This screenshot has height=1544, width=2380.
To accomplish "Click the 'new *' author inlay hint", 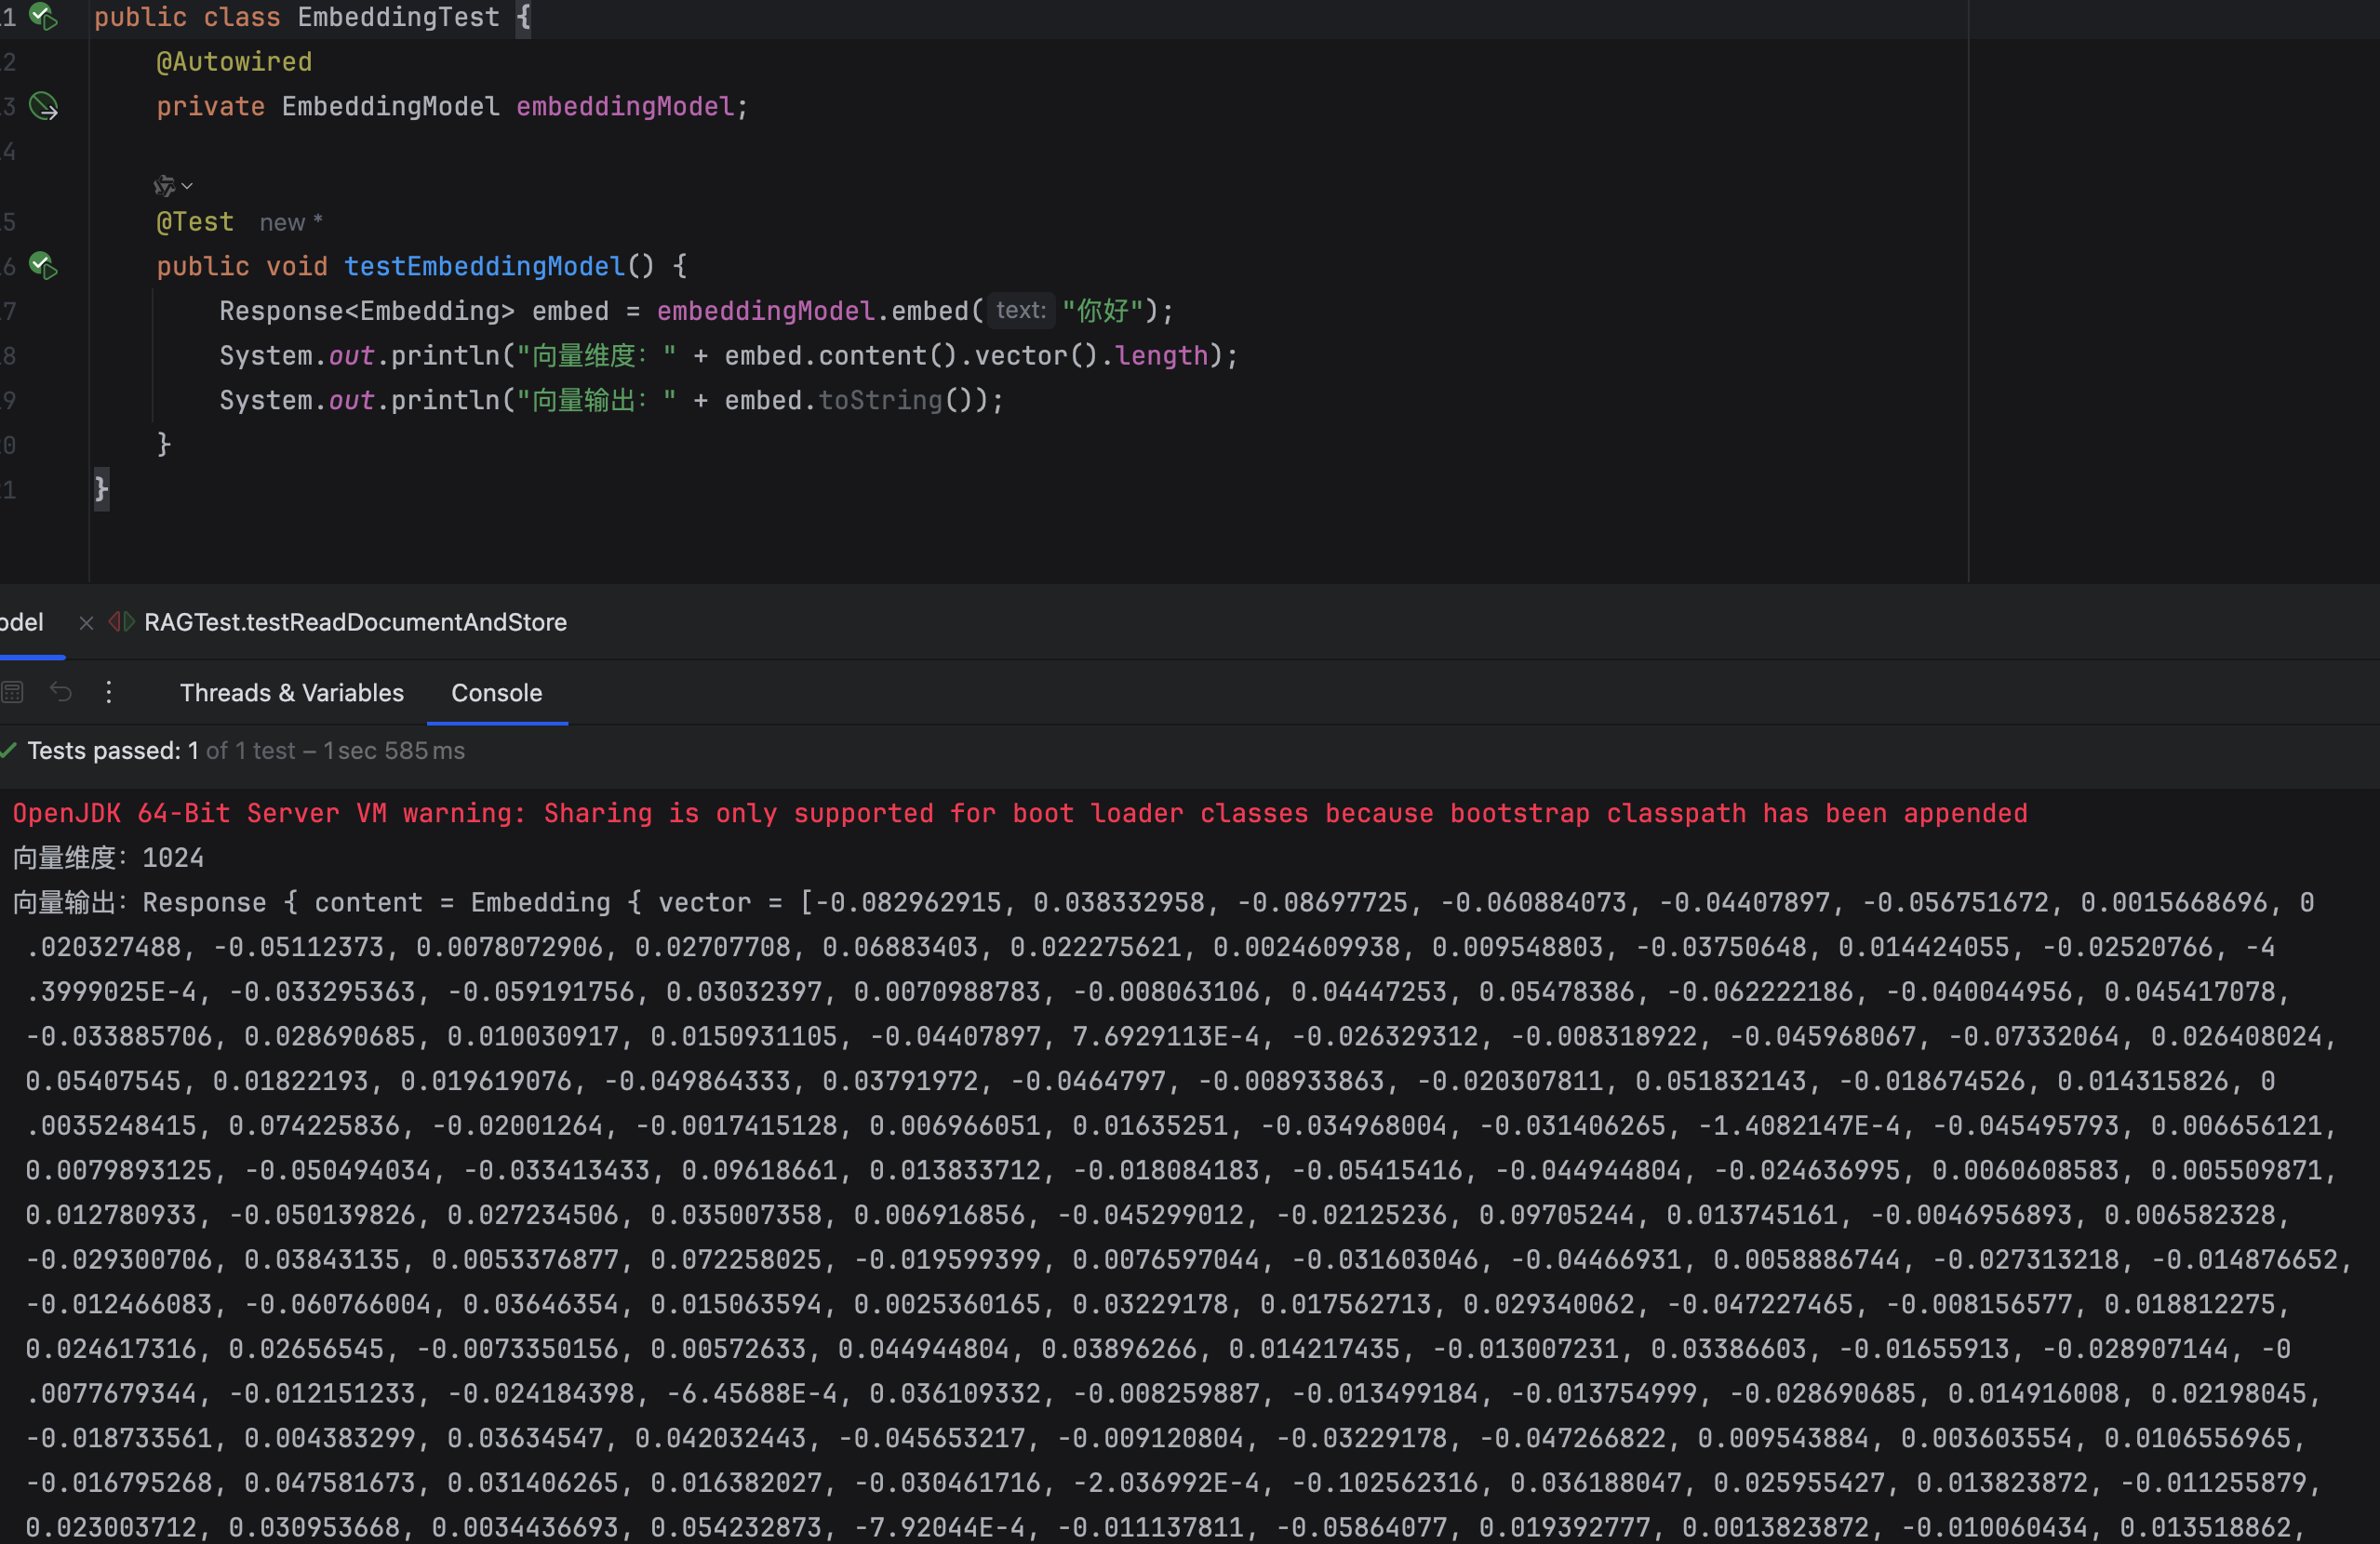I will click(x=290, y=223).
